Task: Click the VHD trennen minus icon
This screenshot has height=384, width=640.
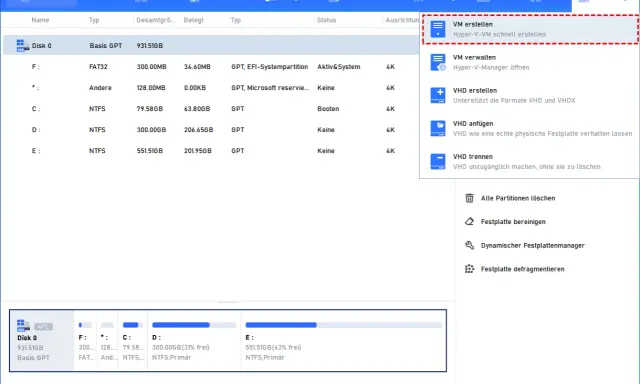Action: 438,162
